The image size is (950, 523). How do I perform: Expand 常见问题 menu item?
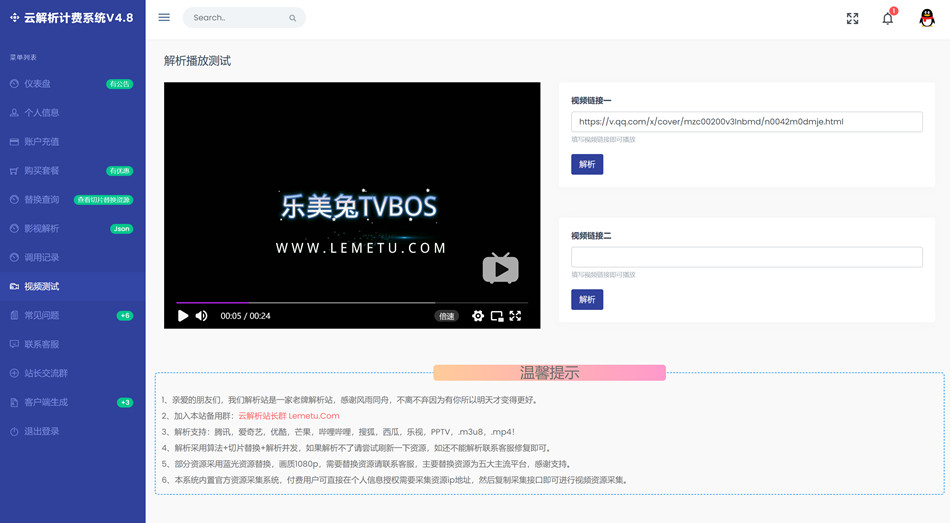point(73,315)
